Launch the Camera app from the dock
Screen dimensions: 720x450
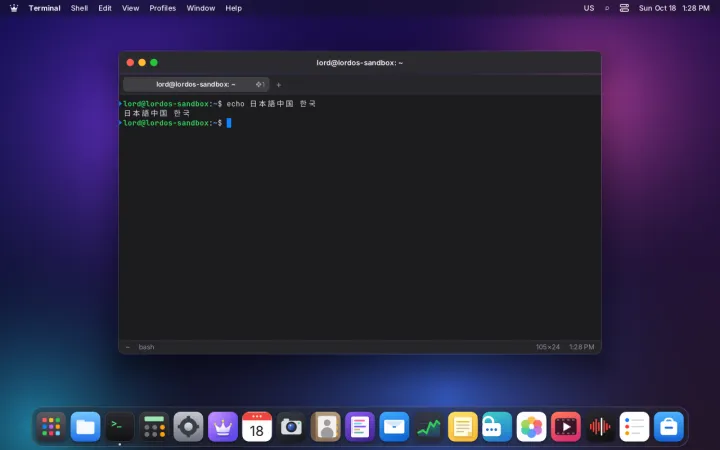(291, 427)
